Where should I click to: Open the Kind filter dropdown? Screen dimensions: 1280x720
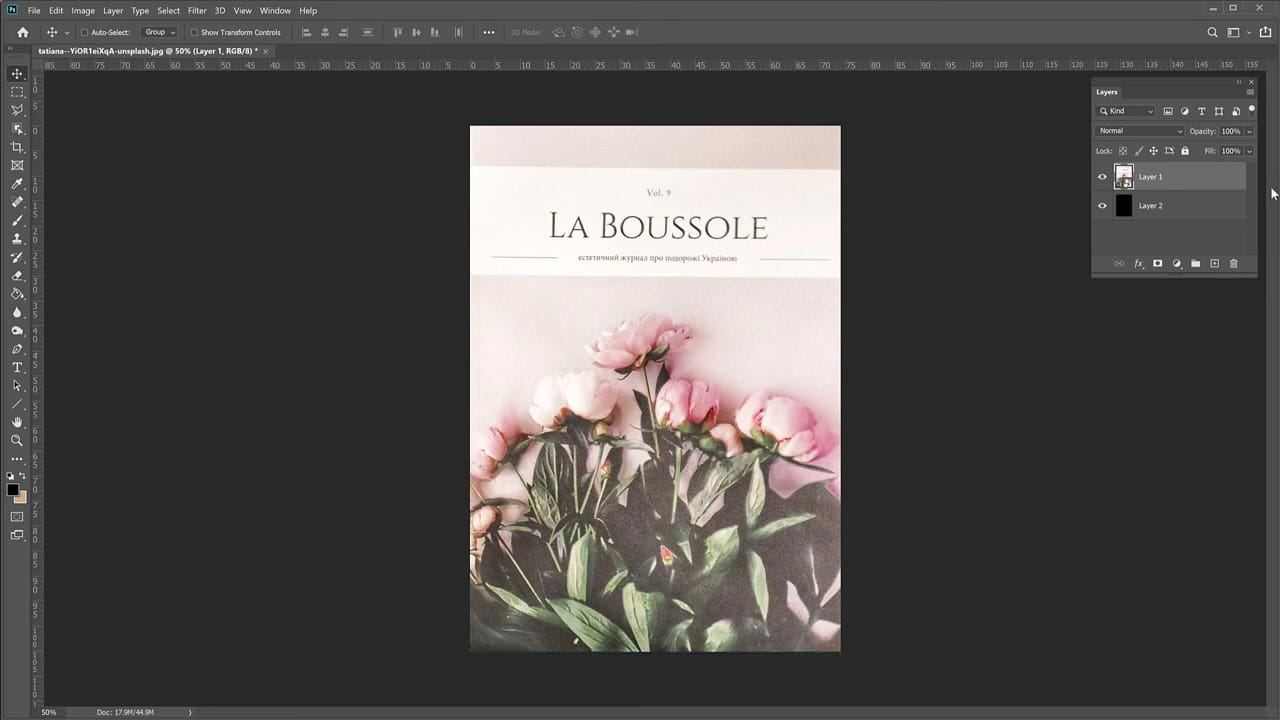(x=1126, y=111)
